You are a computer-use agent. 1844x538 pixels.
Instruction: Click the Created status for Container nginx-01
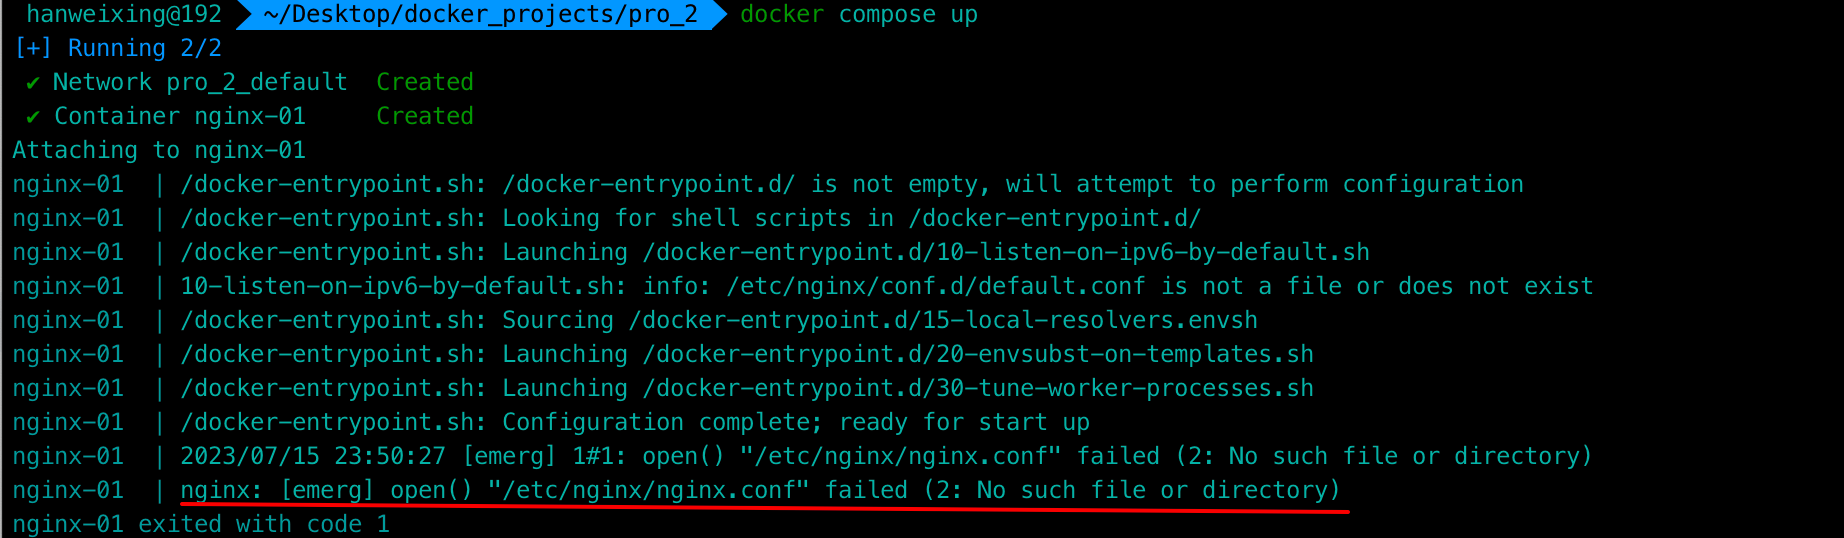[425, 116]
